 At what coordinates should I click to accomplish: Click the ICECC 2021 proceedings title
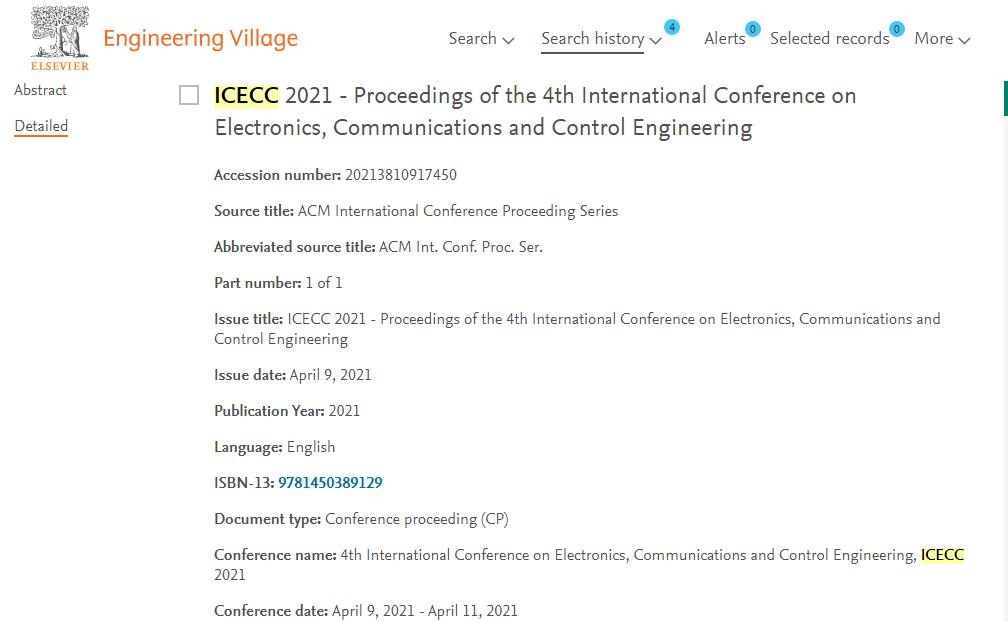(x=535, y=111)
